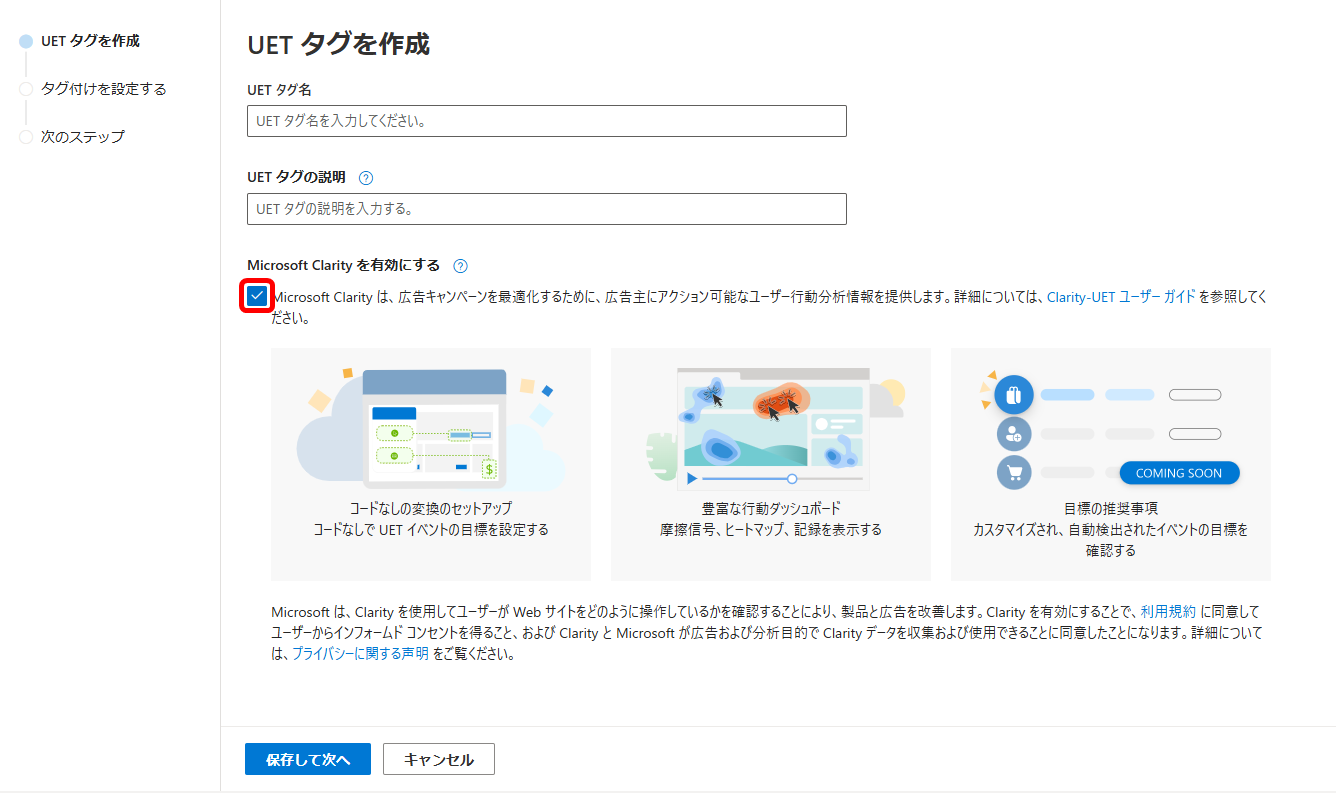Click the shopping cart icon in goals illustration

point(1014,472)
